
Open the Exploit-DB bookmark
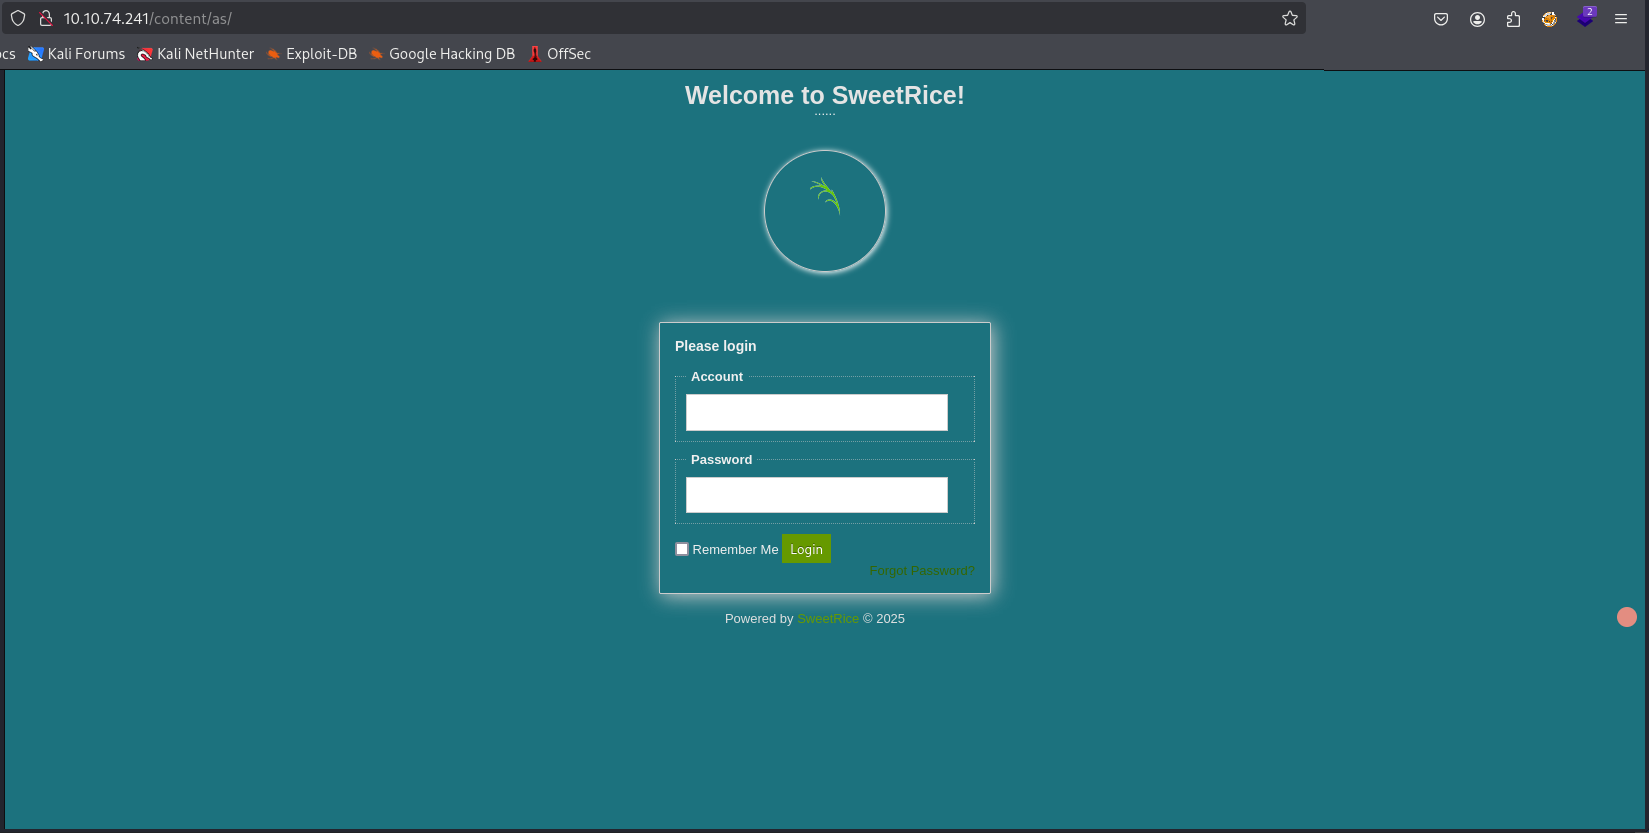(x=312, y=54)
